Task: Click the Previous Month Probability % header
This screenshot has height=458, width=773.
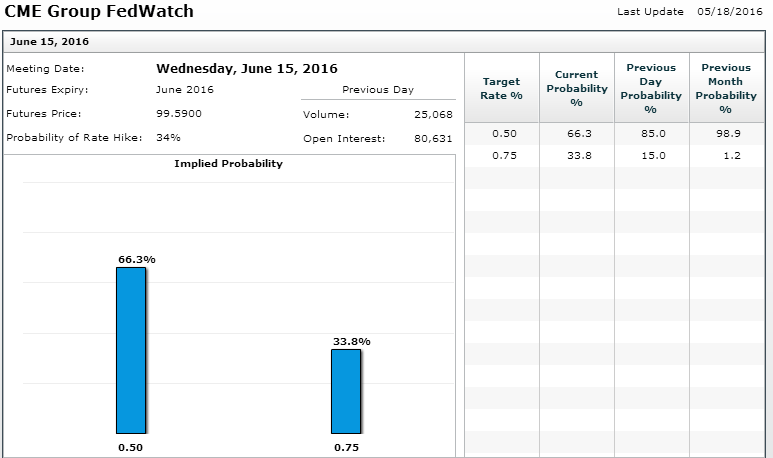Action: point(726,88)
